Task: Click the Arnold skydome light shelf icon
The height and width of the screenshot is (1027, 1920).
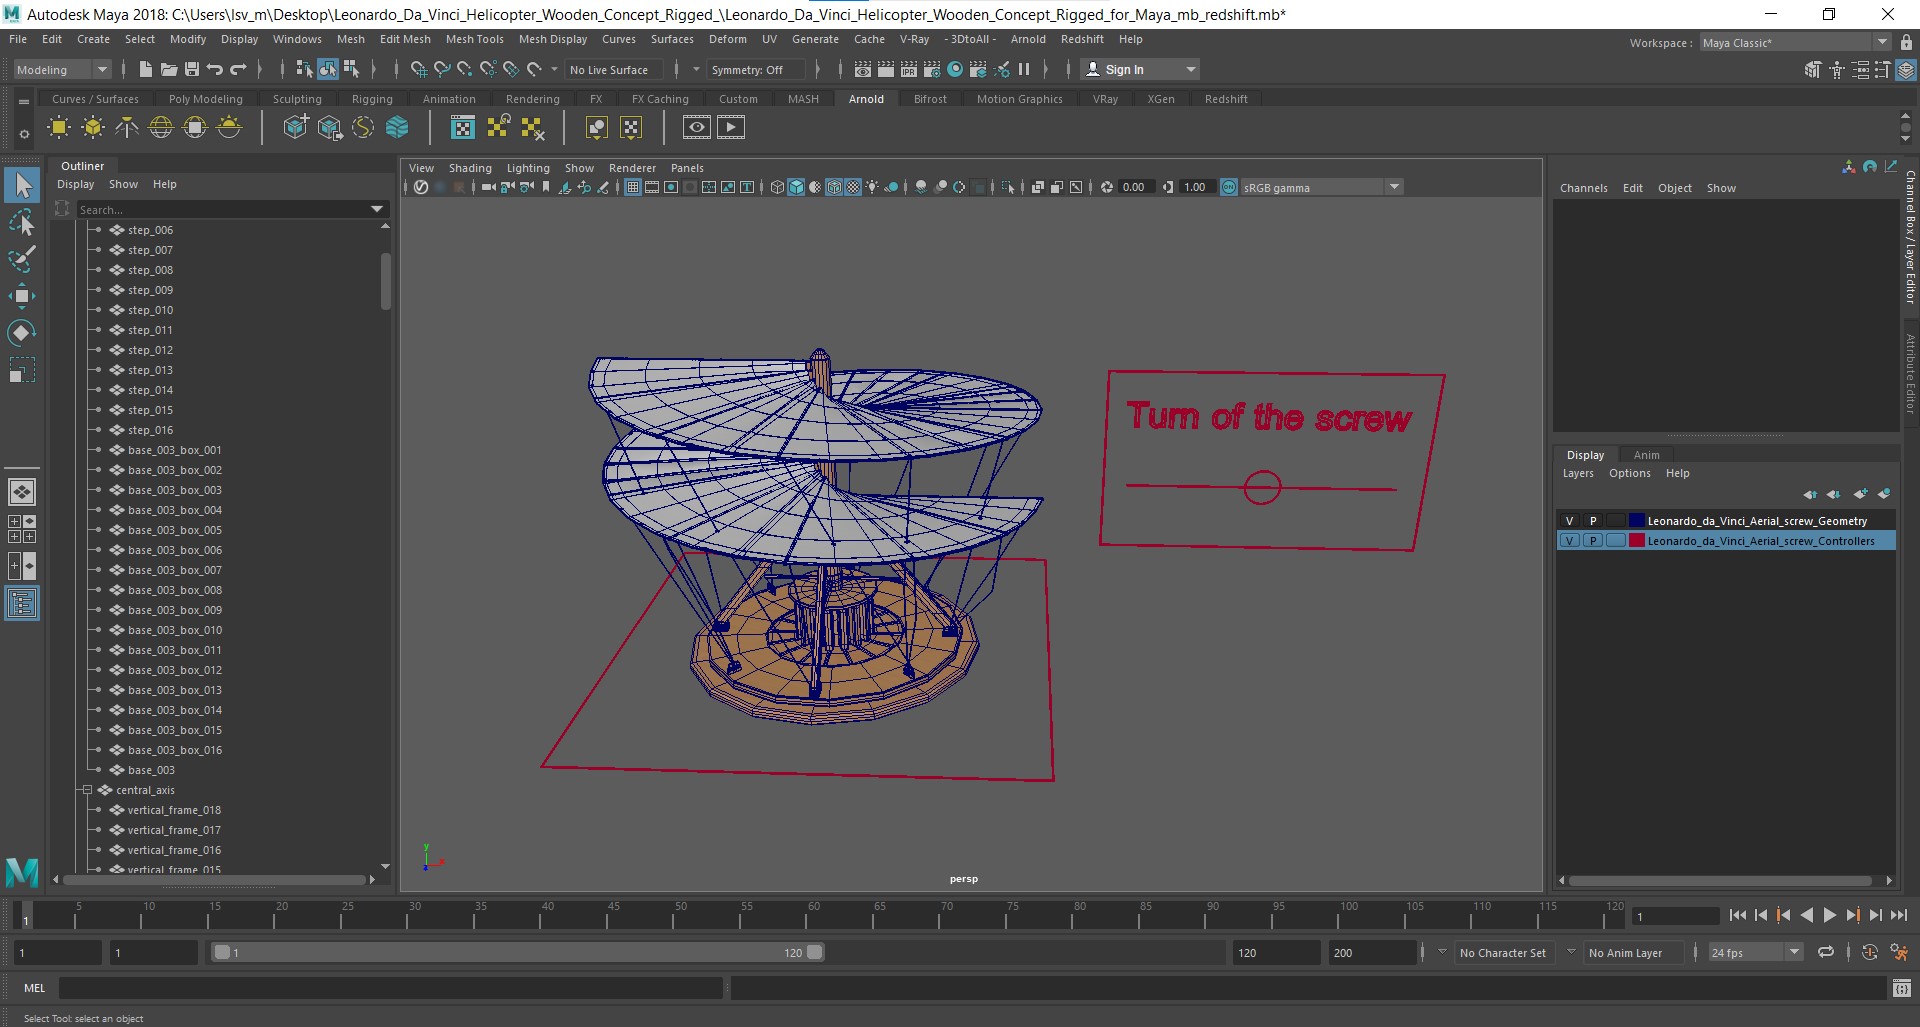Action: 161,127
